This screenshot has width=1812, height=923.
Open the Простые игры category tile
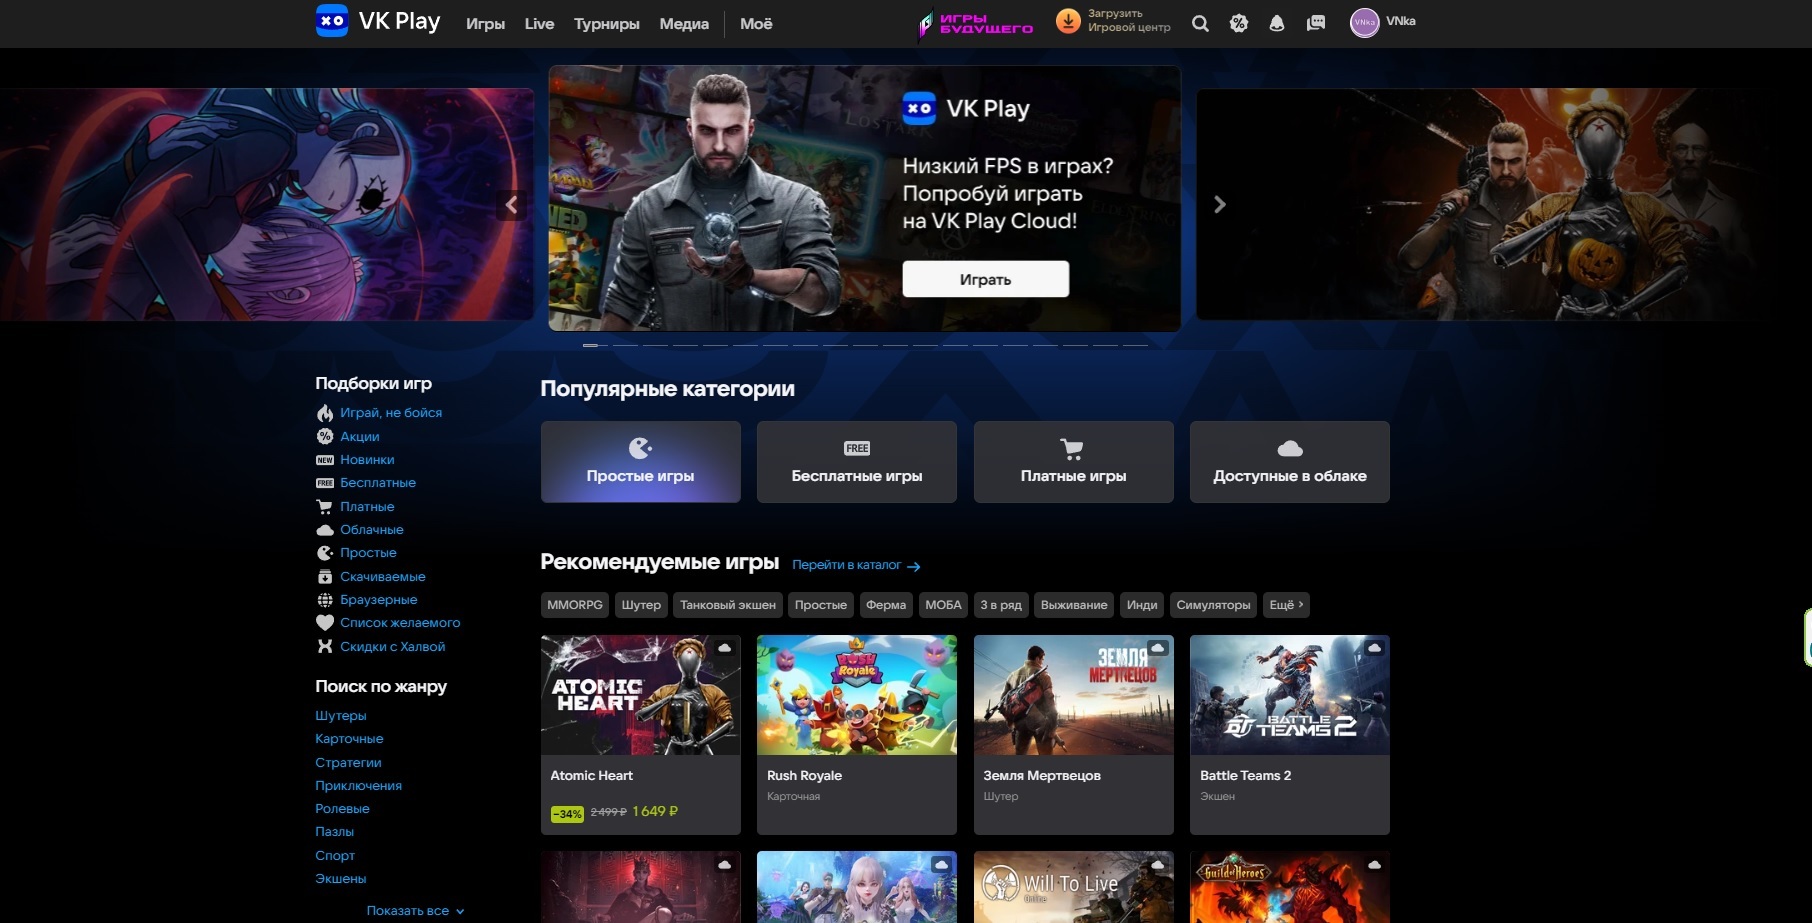tap(641, 462)
